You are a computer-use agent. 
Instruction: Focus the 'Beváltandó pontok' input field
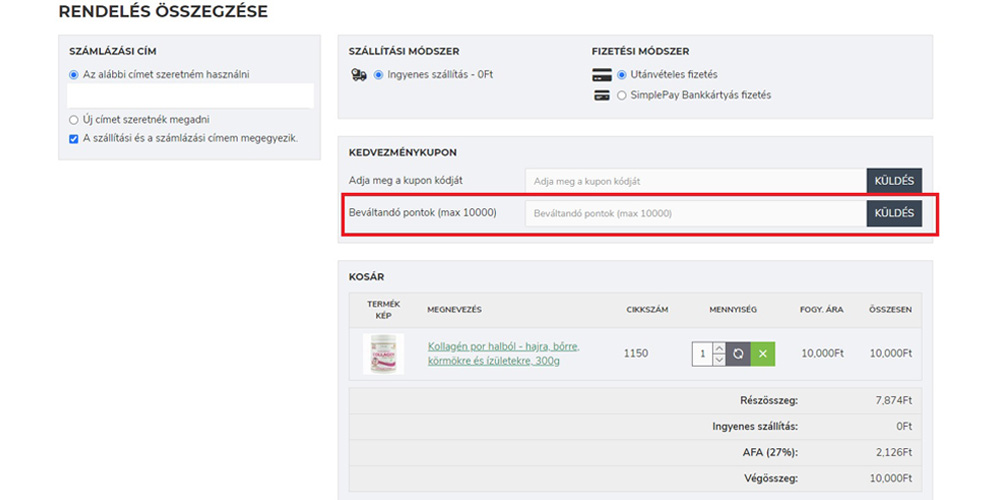click(x=695, y=214)
